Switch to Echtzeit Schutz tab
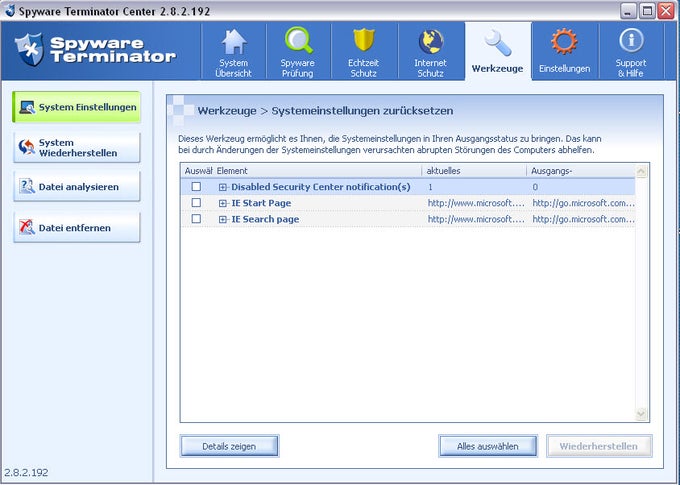 (x=363, y=52)
